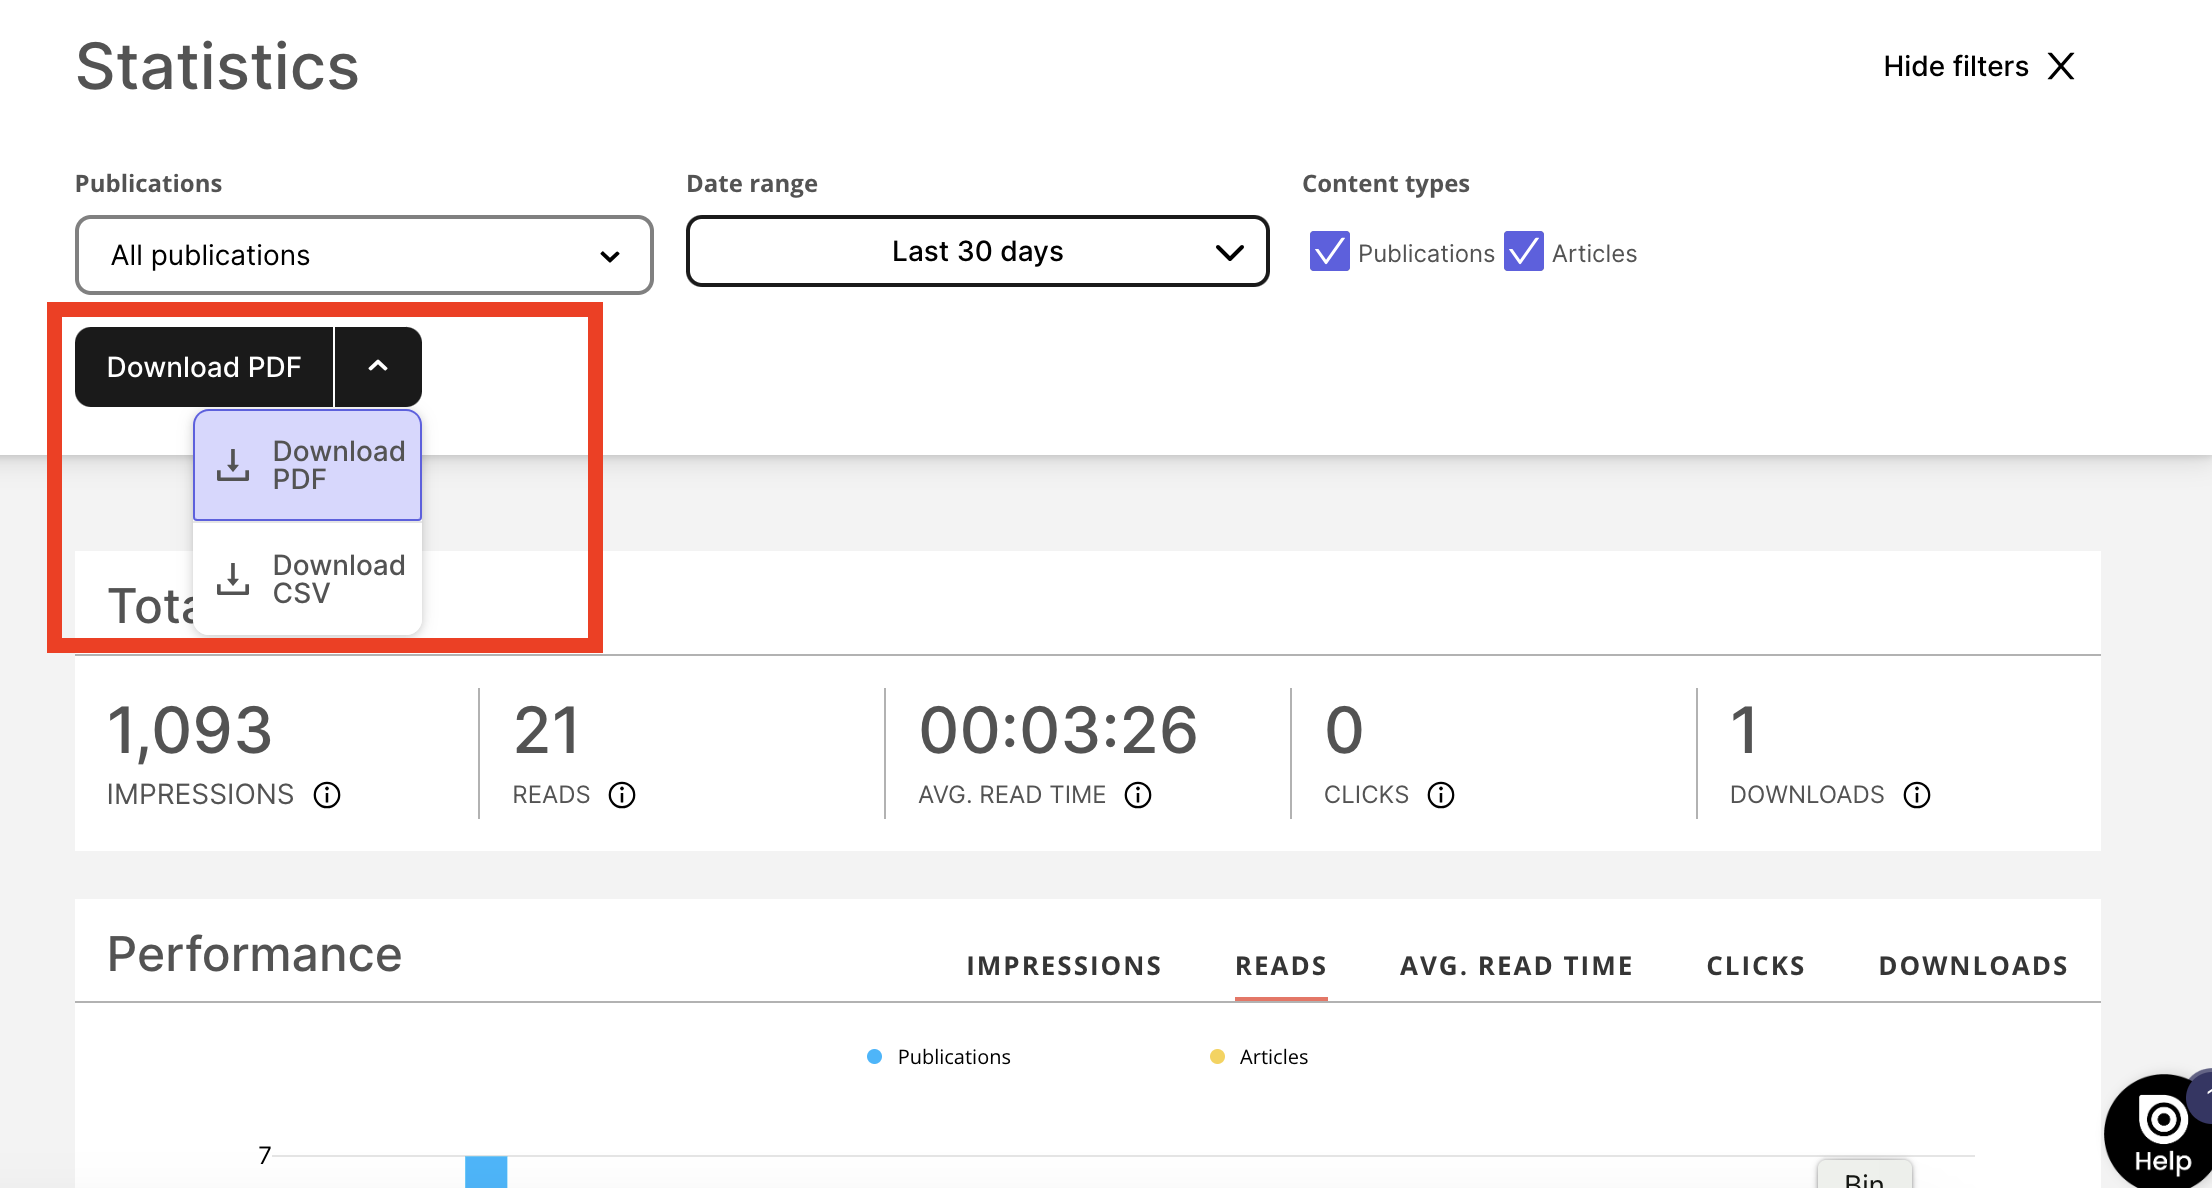
Task: Click the info icon next to READS
Action: point(622,795)
